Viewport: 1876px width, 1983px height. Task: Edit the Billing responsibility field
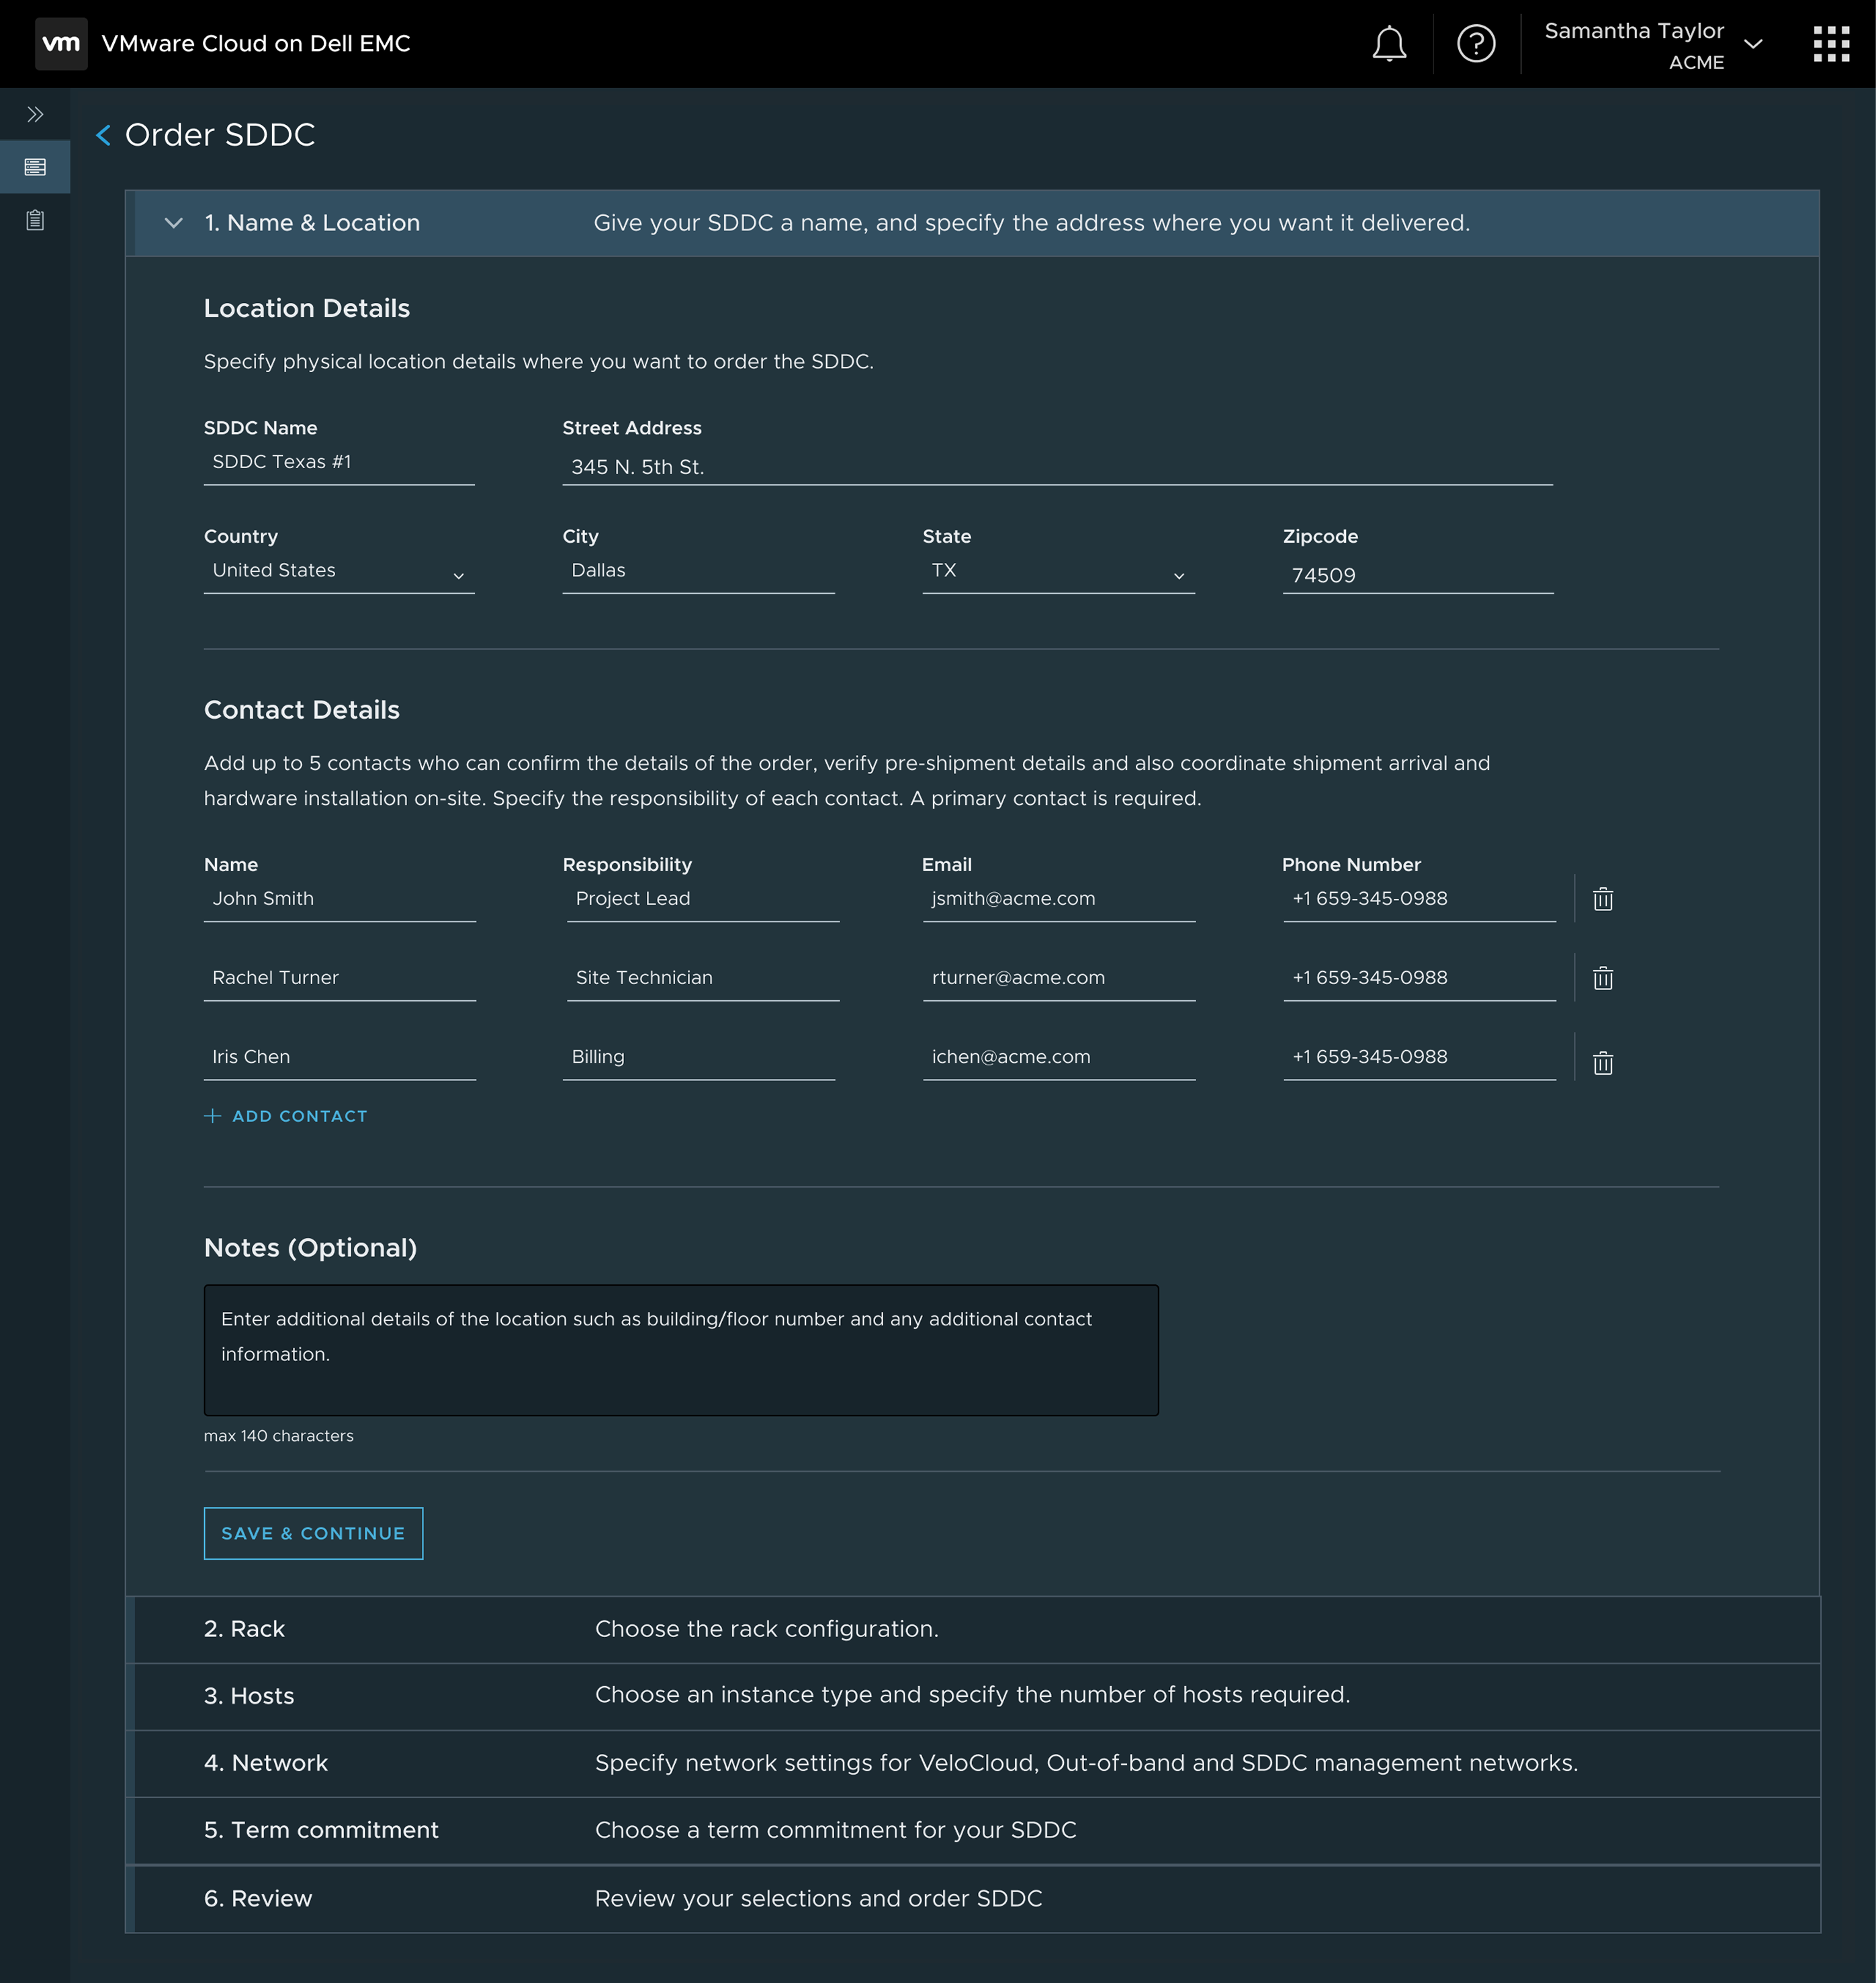tap(698, 1057)
